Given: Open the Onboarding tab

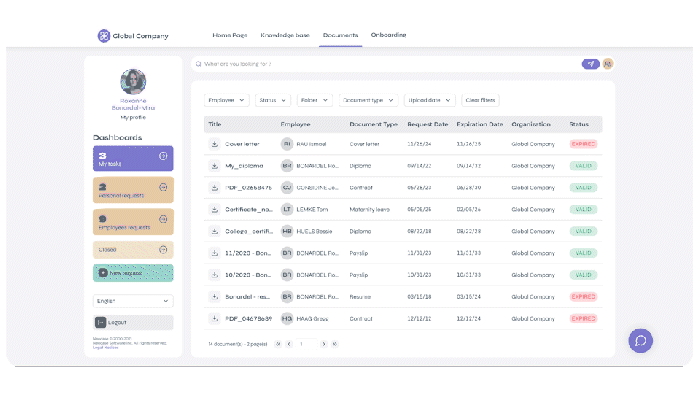Looking at the screenshot, I should click(388, 35).
